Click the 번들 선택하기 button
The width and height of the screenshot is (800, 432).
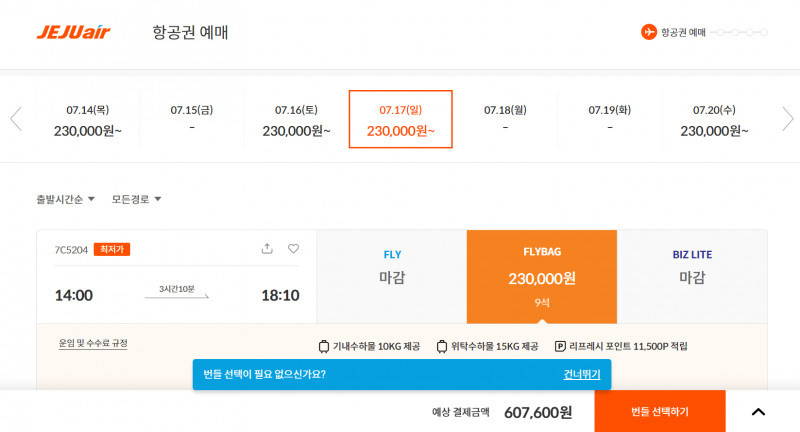[x=660, y=412]
